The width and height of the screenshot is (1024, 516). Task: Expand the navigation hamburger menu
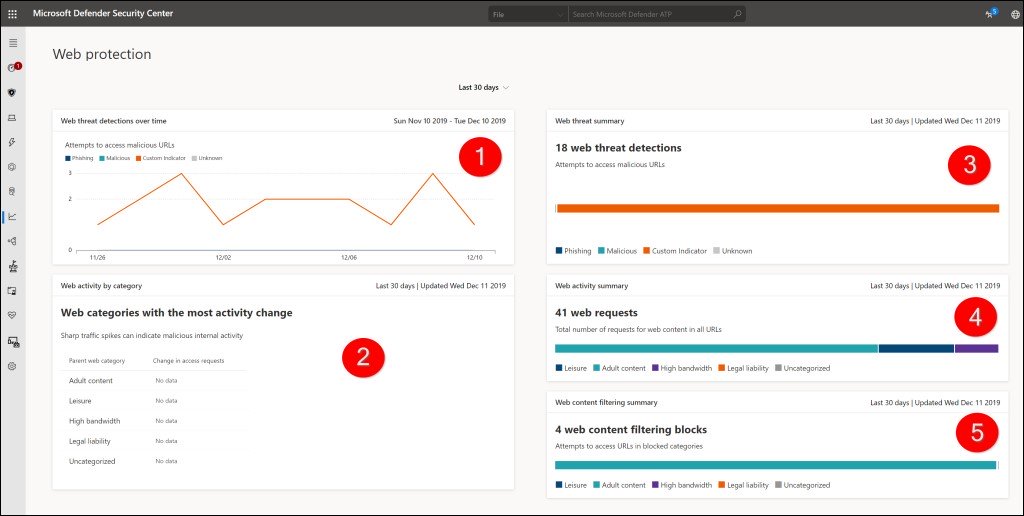coord(13,43)
